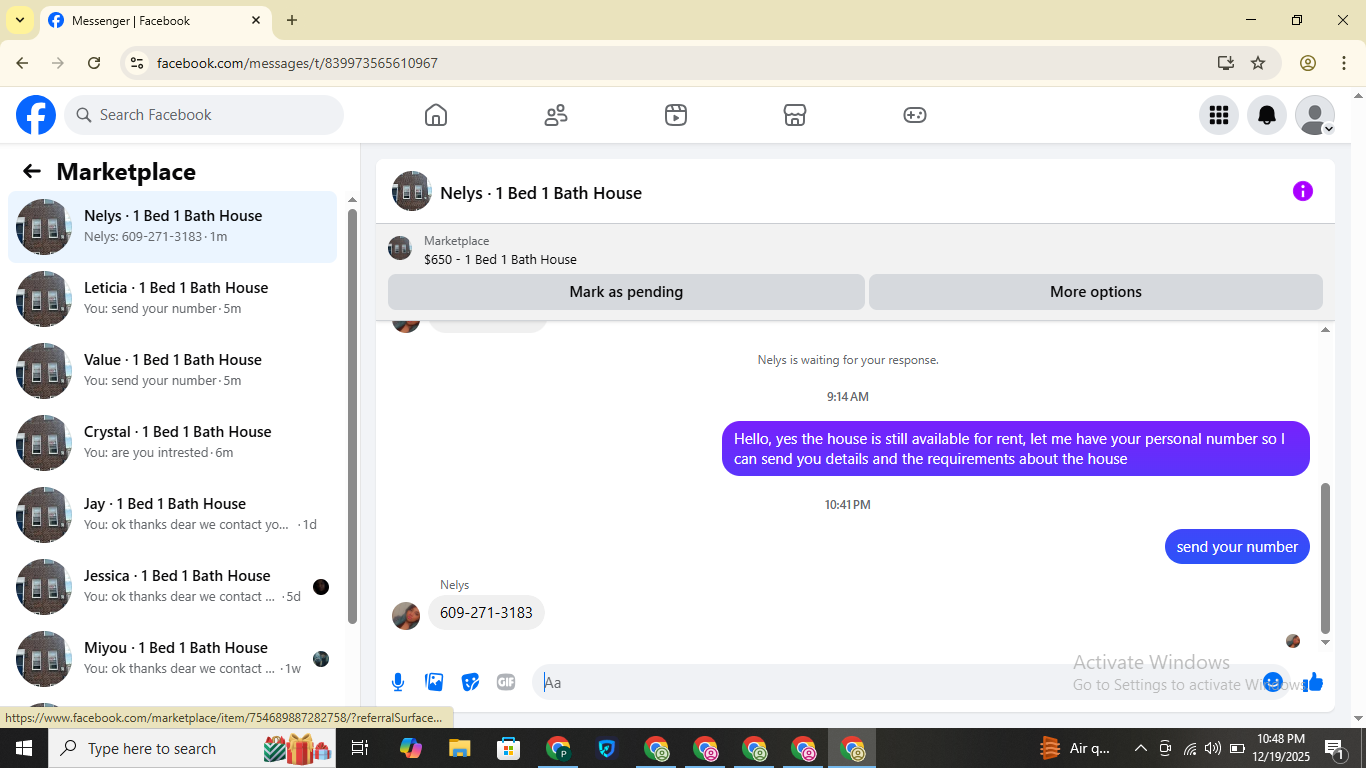
Task: Open the Crystal conversation
Action: [x=172, y=443]
